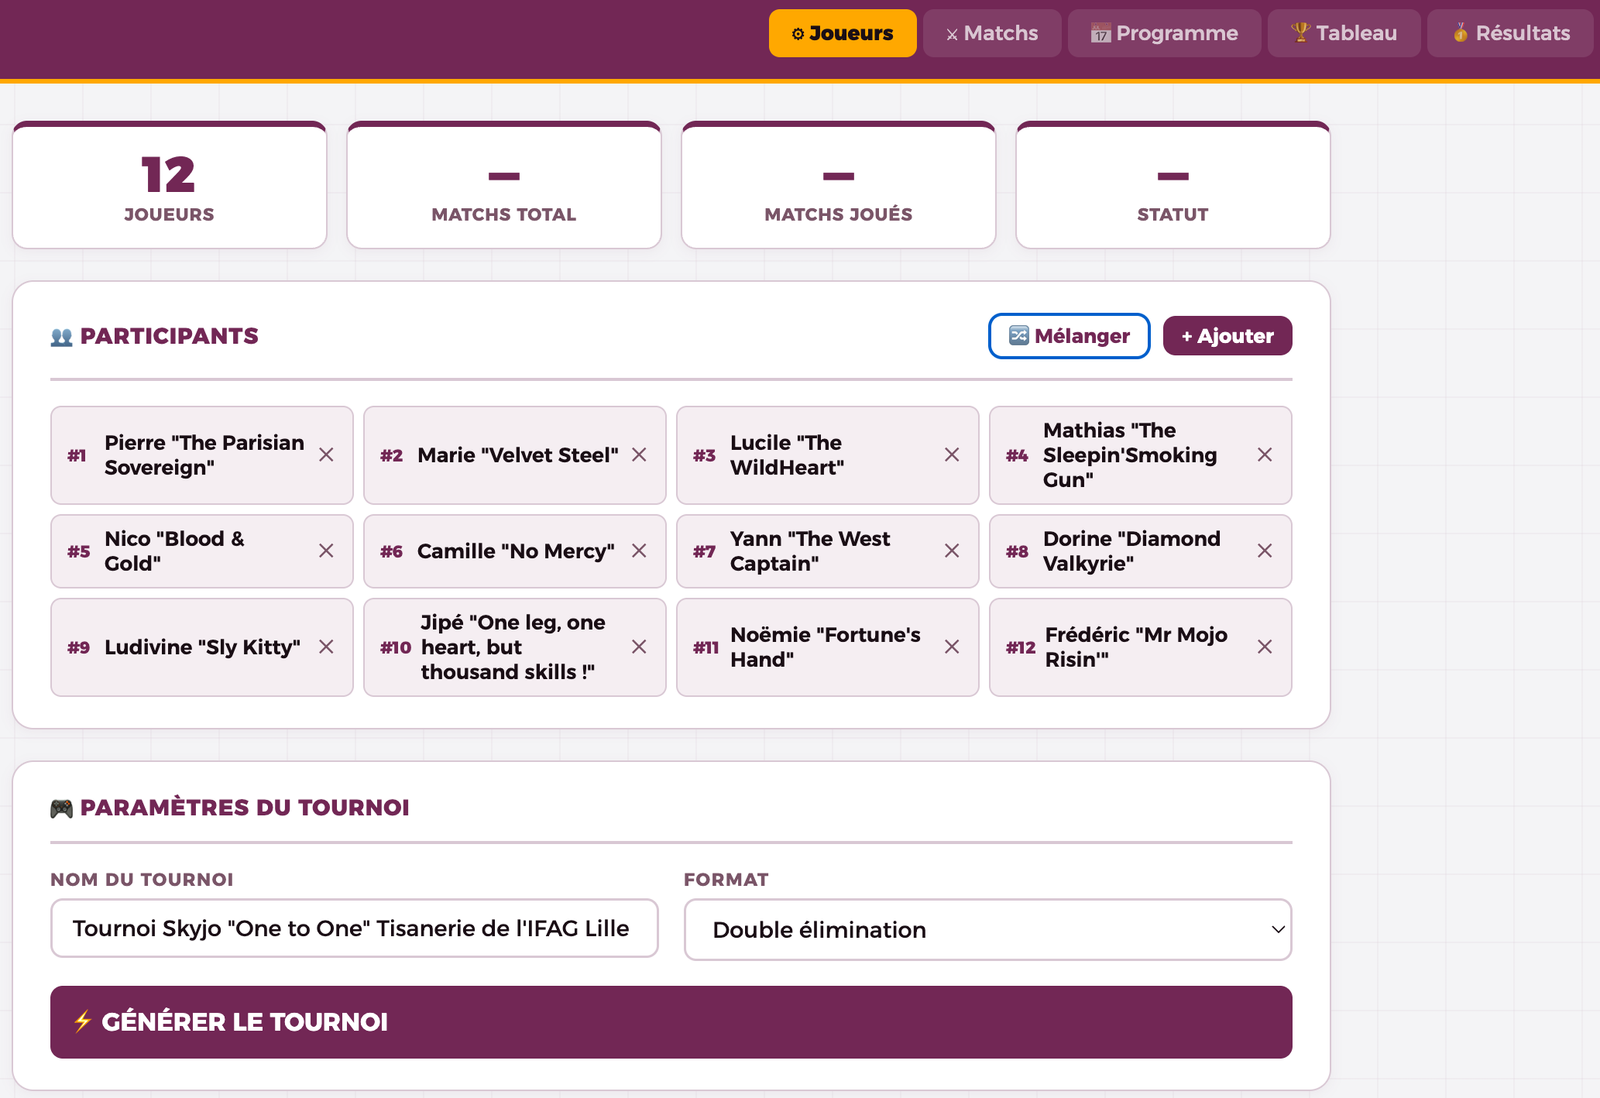
Task: Delete player #10 Jipé using X
Action: pos(639,647)
